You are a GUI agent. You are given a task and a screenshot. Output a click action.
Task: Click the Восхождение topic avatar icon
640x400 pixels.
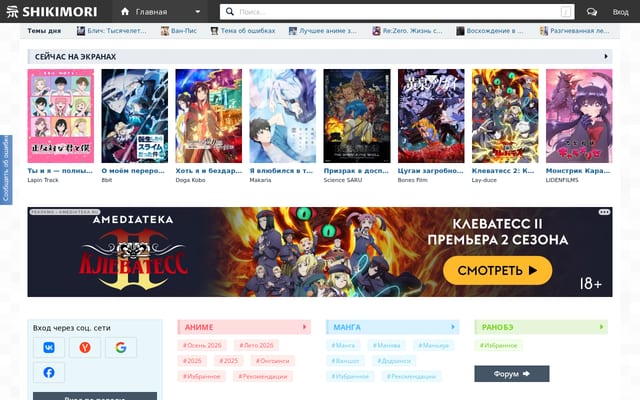[460, 31]
